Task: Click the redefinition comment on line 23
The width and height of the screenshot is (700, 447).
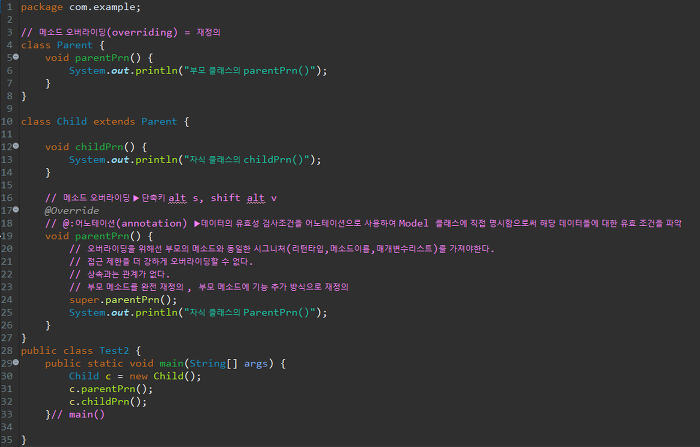Action: coord(209,287)
